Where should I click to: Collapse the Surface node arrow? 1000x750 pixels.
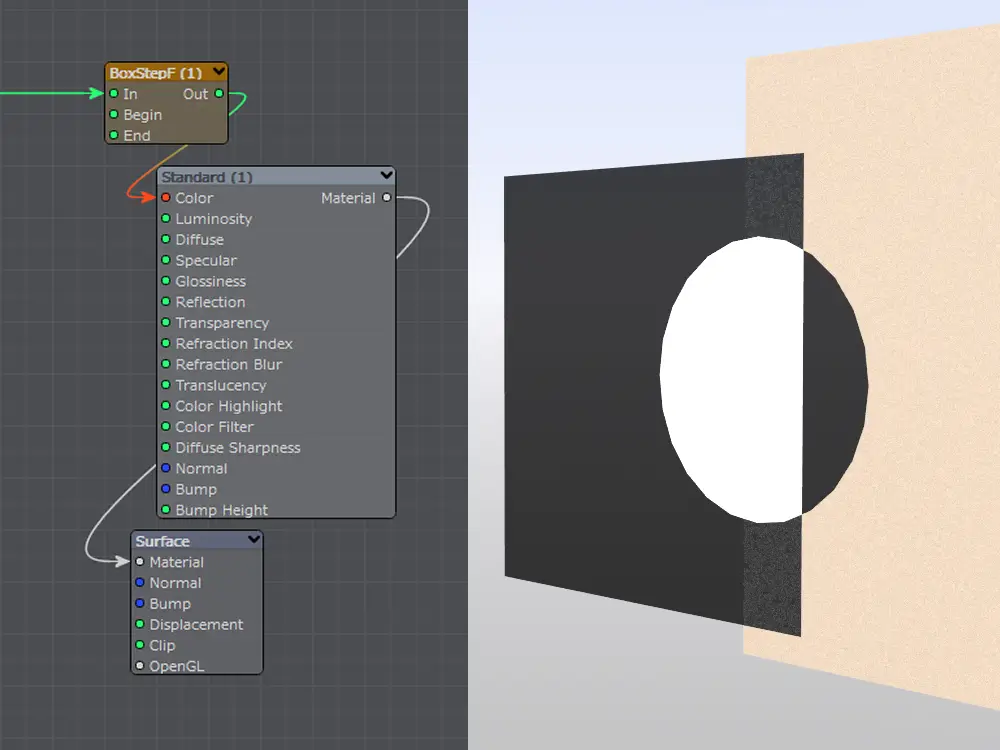(x=254, y=540)
